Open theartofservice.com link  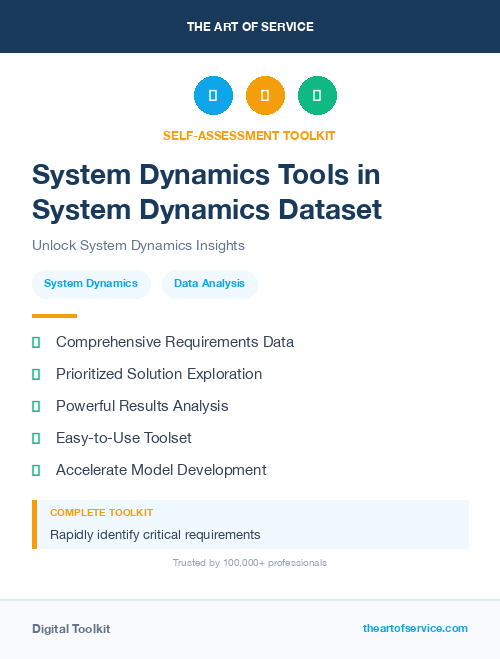[x=415, y=628]
